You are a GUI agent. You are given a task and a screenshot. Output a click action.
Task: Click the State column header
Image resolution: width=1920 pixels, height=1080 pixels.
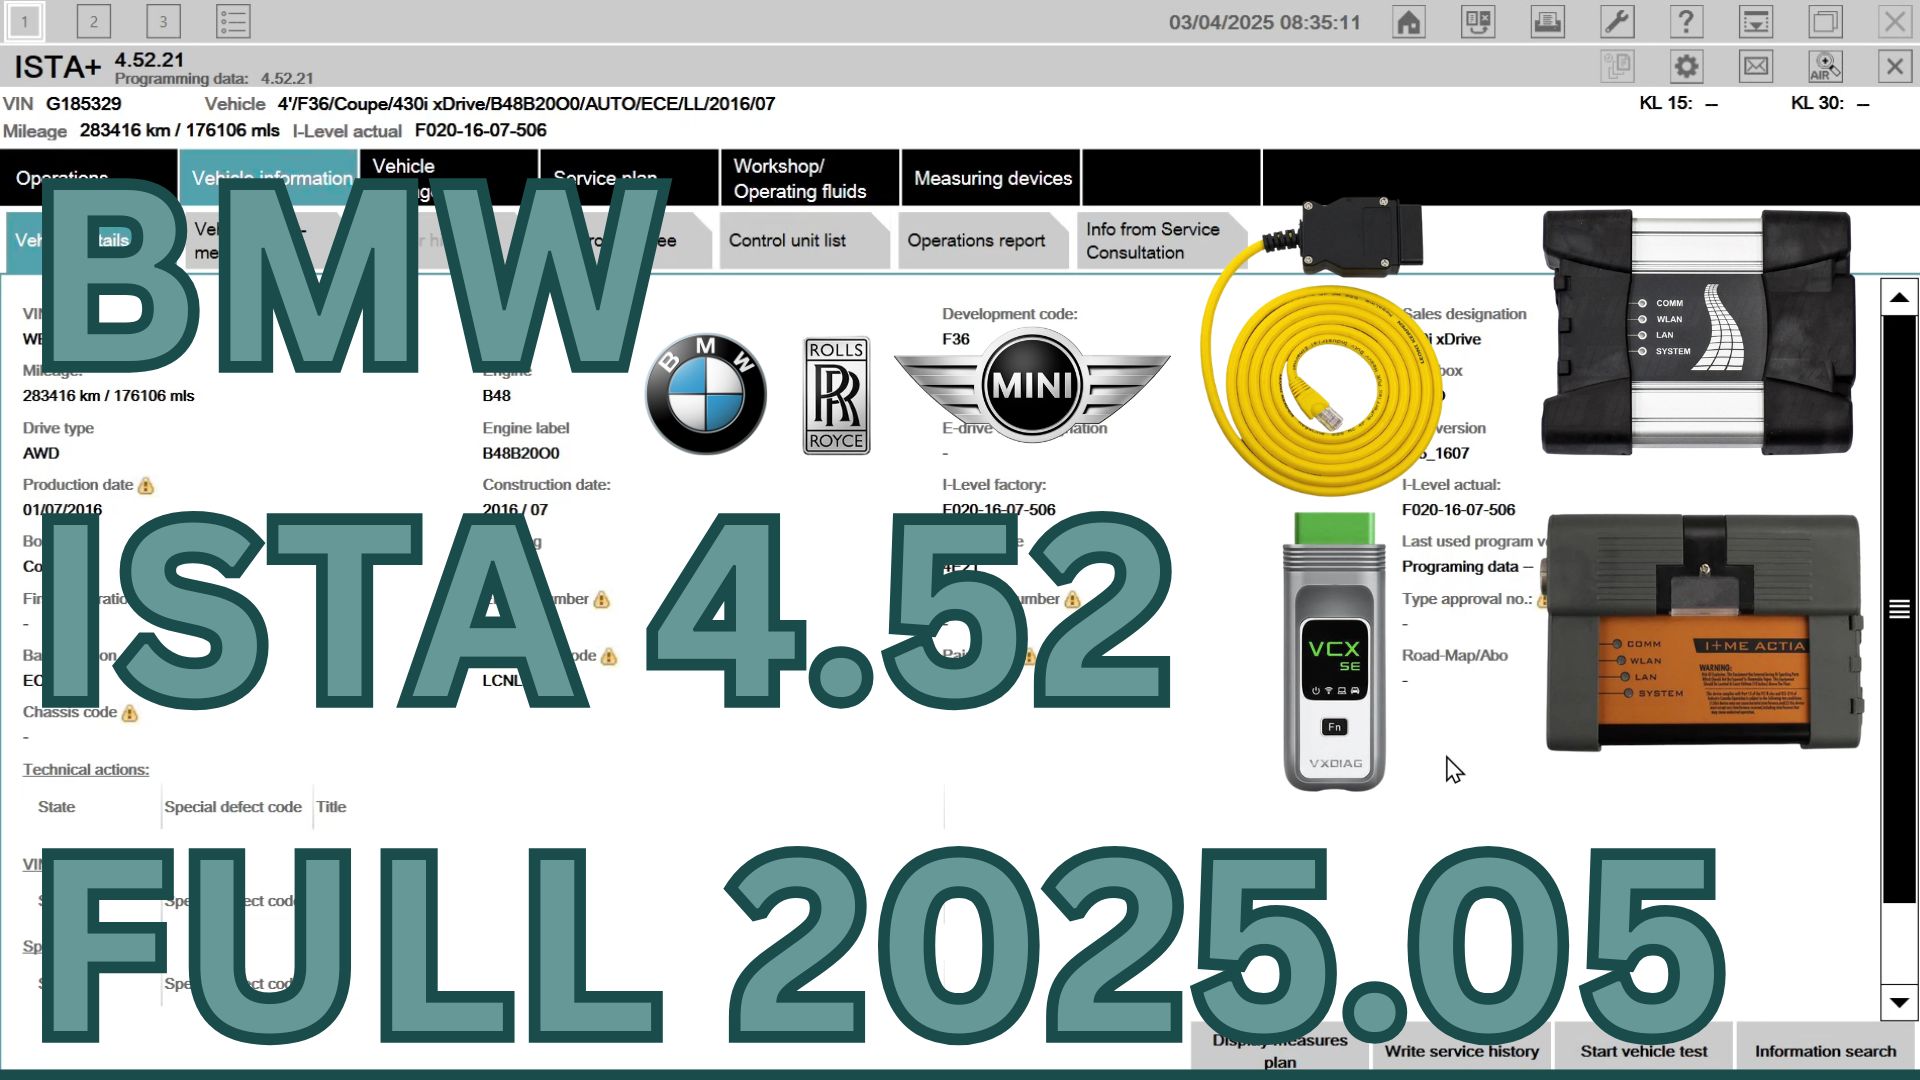[56, 807]
